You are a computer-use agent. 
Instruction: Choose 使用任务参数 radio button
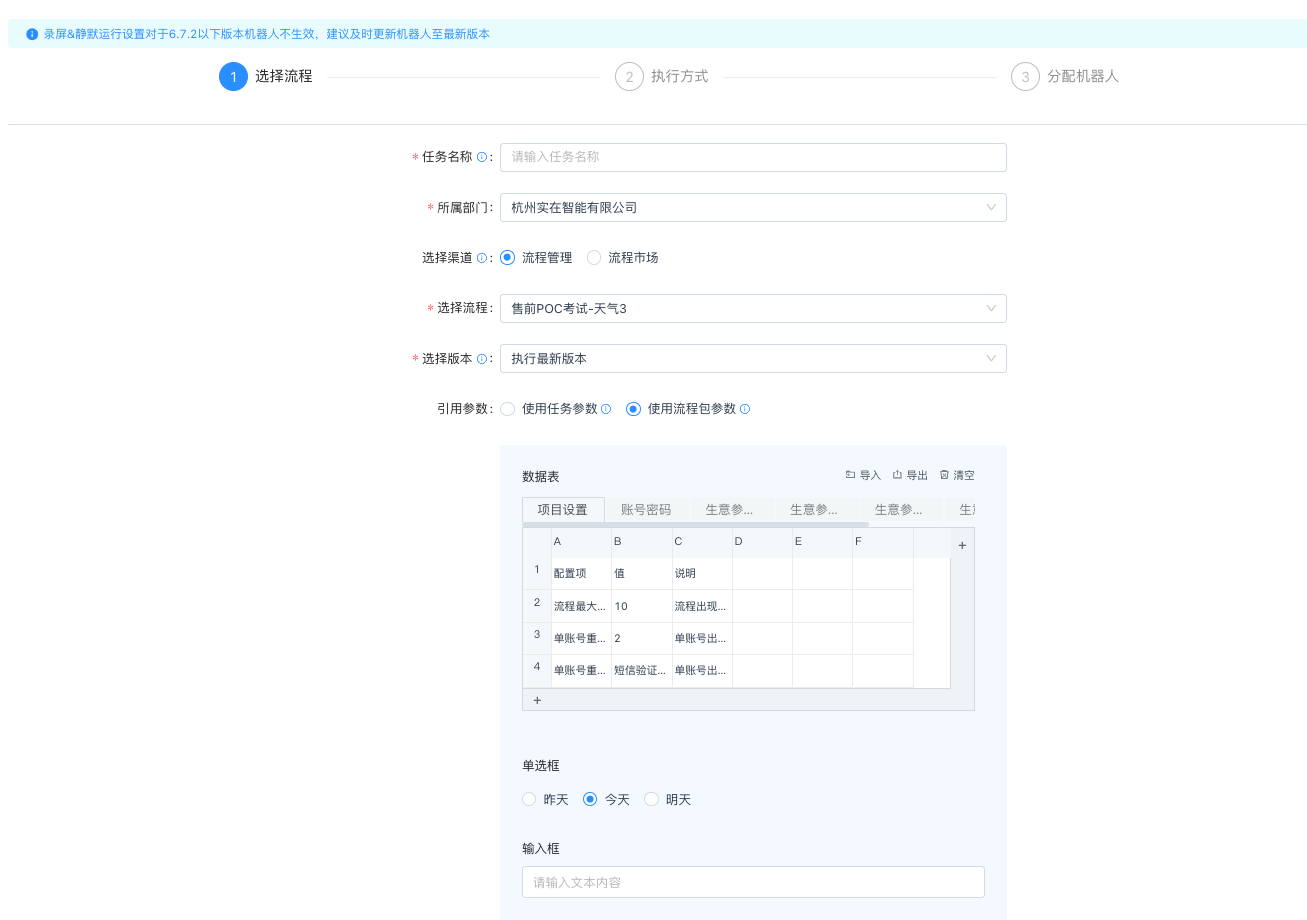pos(508,409)
